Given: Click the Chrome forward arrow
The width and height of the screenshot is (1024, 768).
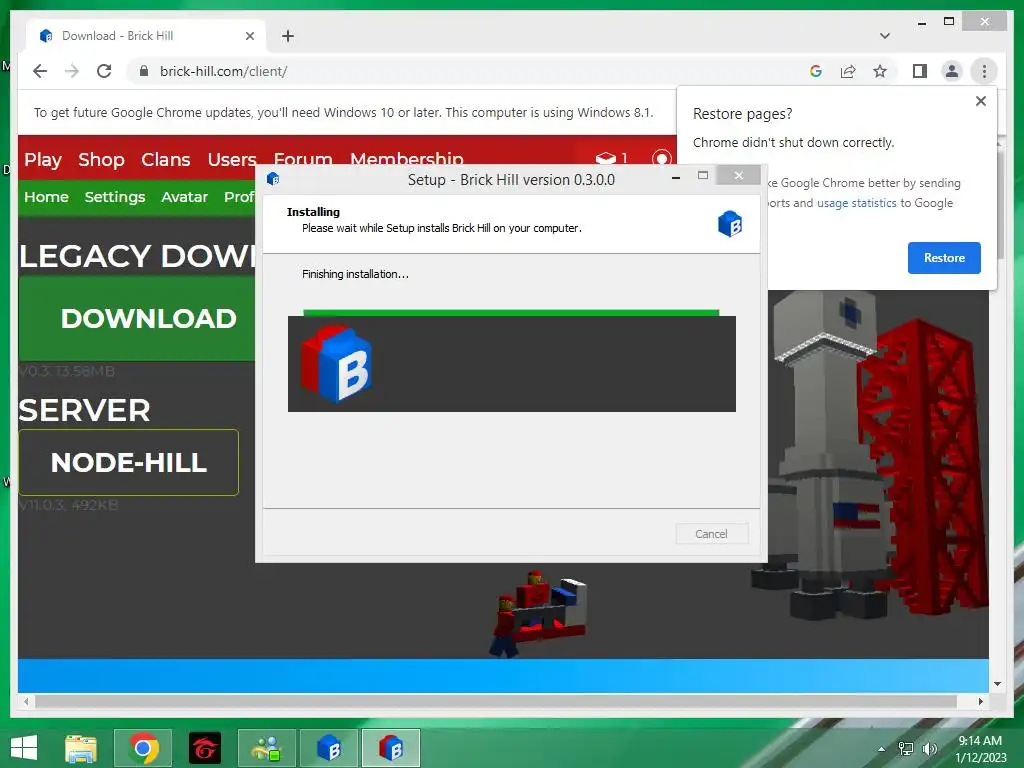Looking at the screenshot, I should (x=72, y=71).
